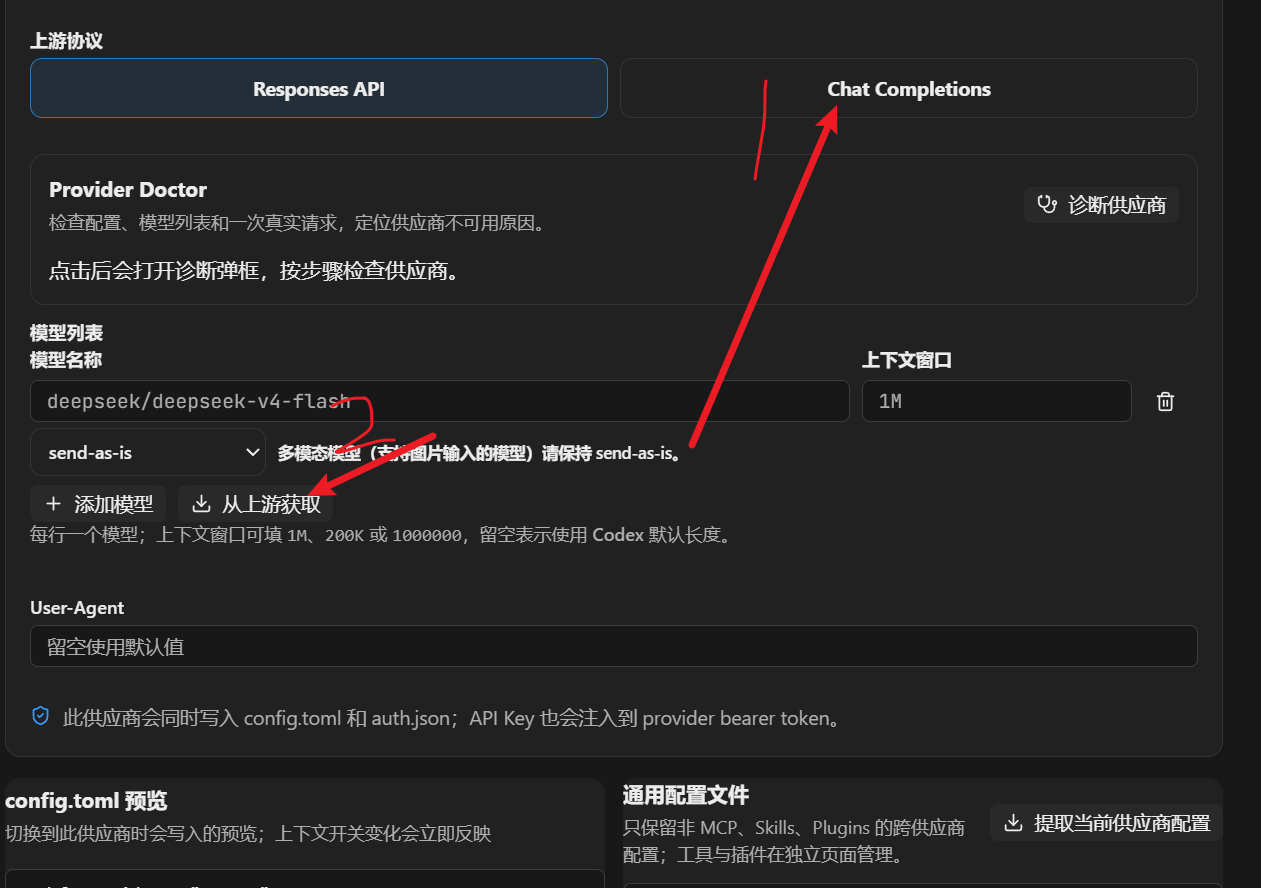1261x888 pixels.
Task: Click the stethoscope icon in 诊断供应商
Action: point(1047,205)
